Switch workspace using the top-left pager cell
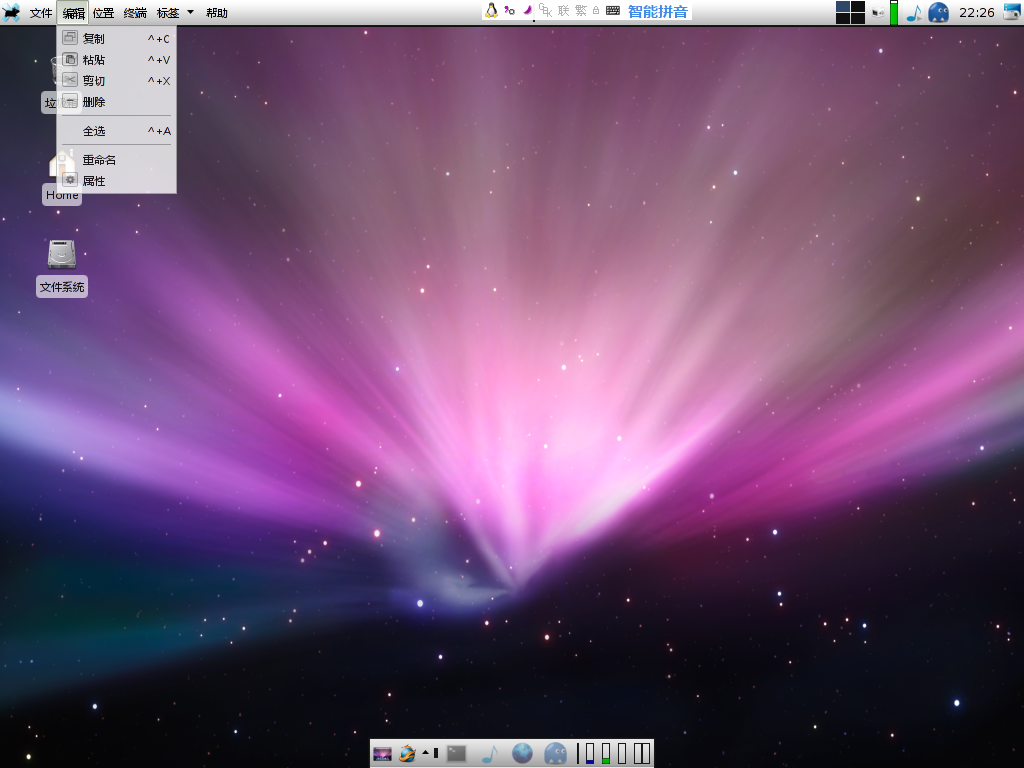The width and height of the screenshot is (1024, 768). coord(843,7)
